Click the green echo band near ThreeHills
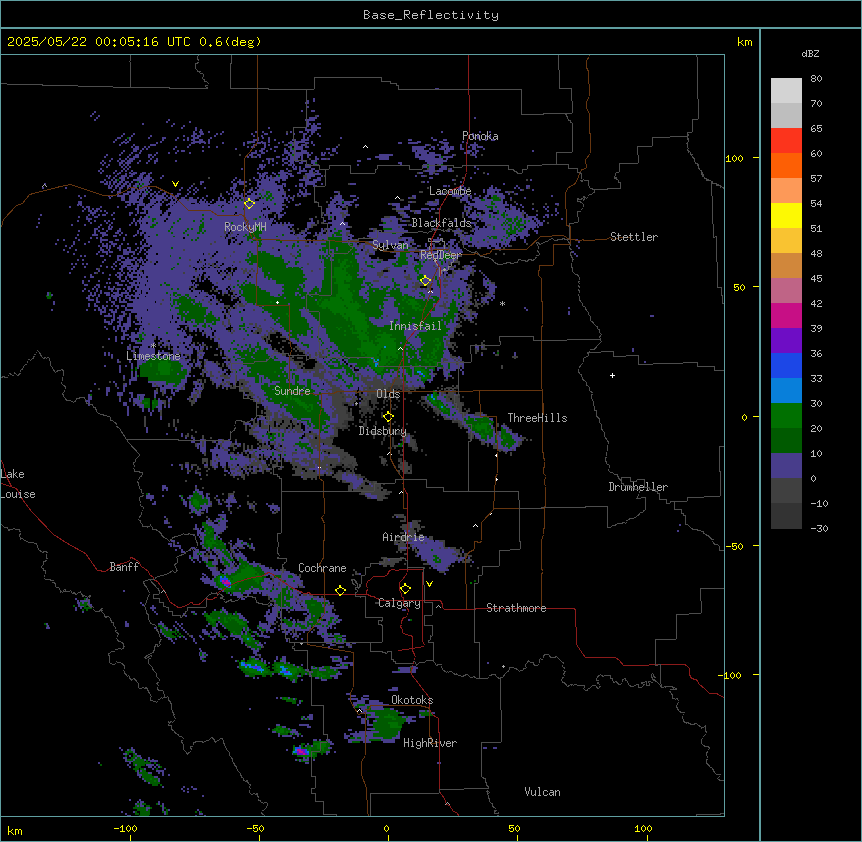Image resolution: width=862 pixels, height=842 pixels. pyautogui.click(x=476, y=422)
